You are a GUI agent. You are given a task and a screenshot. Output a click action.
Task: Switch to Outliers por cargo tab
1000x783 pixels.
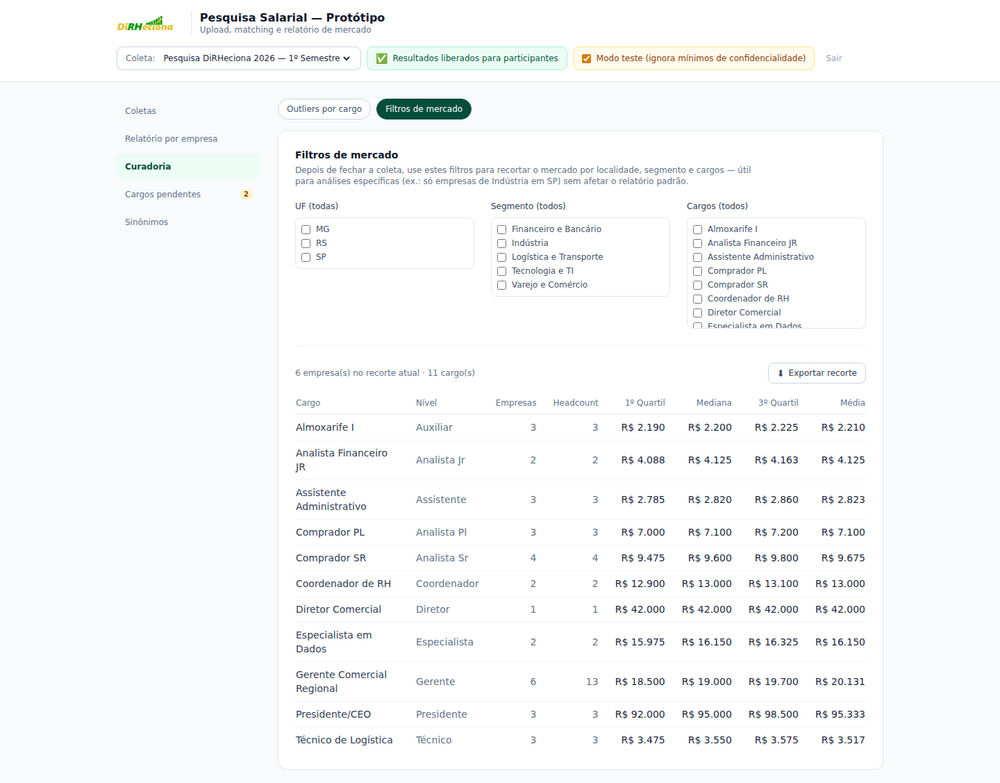pyautogui.click(x=324, y=109)
